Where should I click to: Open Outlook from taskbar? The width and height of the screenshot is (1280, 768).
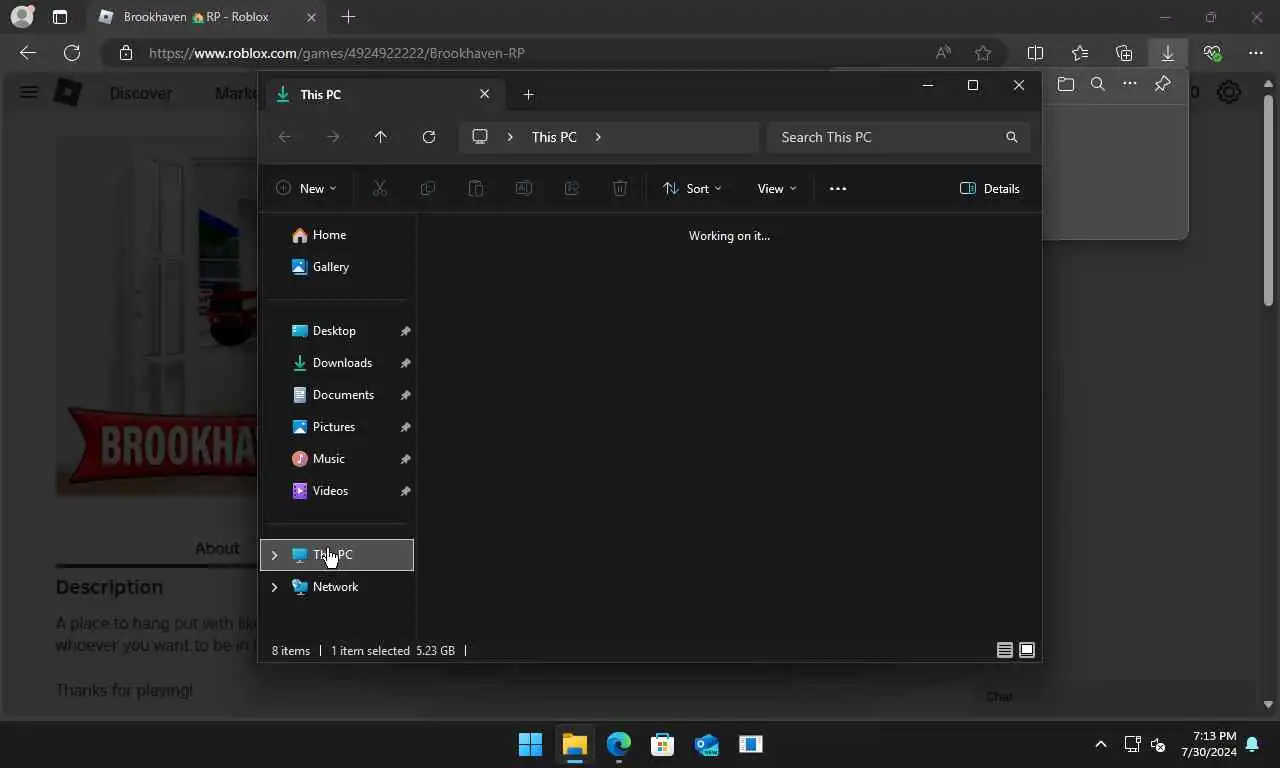click(x=706, y=744)
